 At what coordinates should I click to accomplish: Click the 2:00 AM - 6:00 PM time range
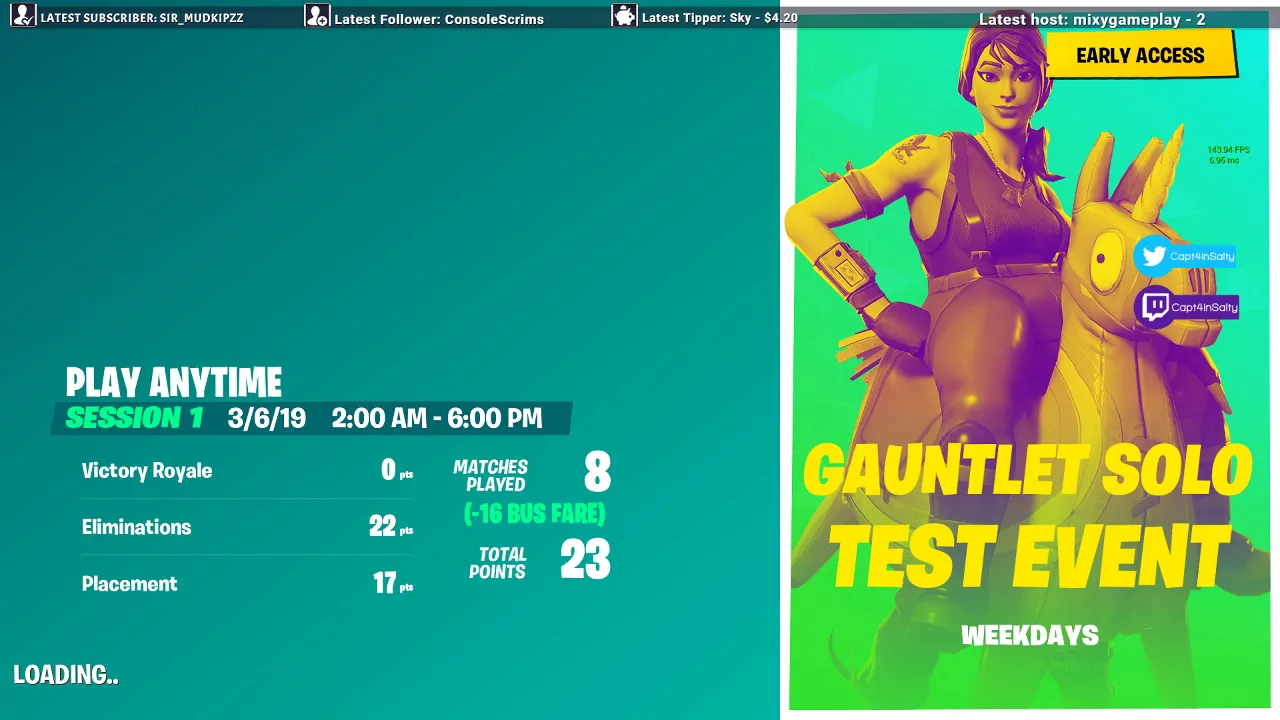(437, 418)
